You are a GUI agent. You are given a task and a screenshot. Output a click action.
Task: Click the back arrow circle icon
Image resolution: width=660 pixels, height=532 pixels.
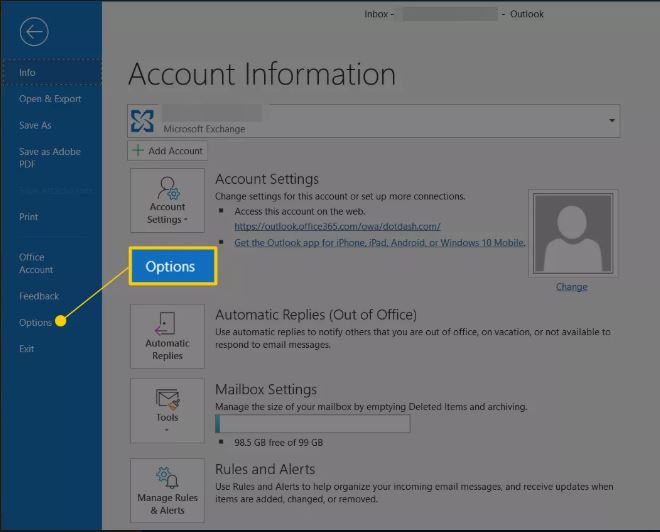[34, 32]
